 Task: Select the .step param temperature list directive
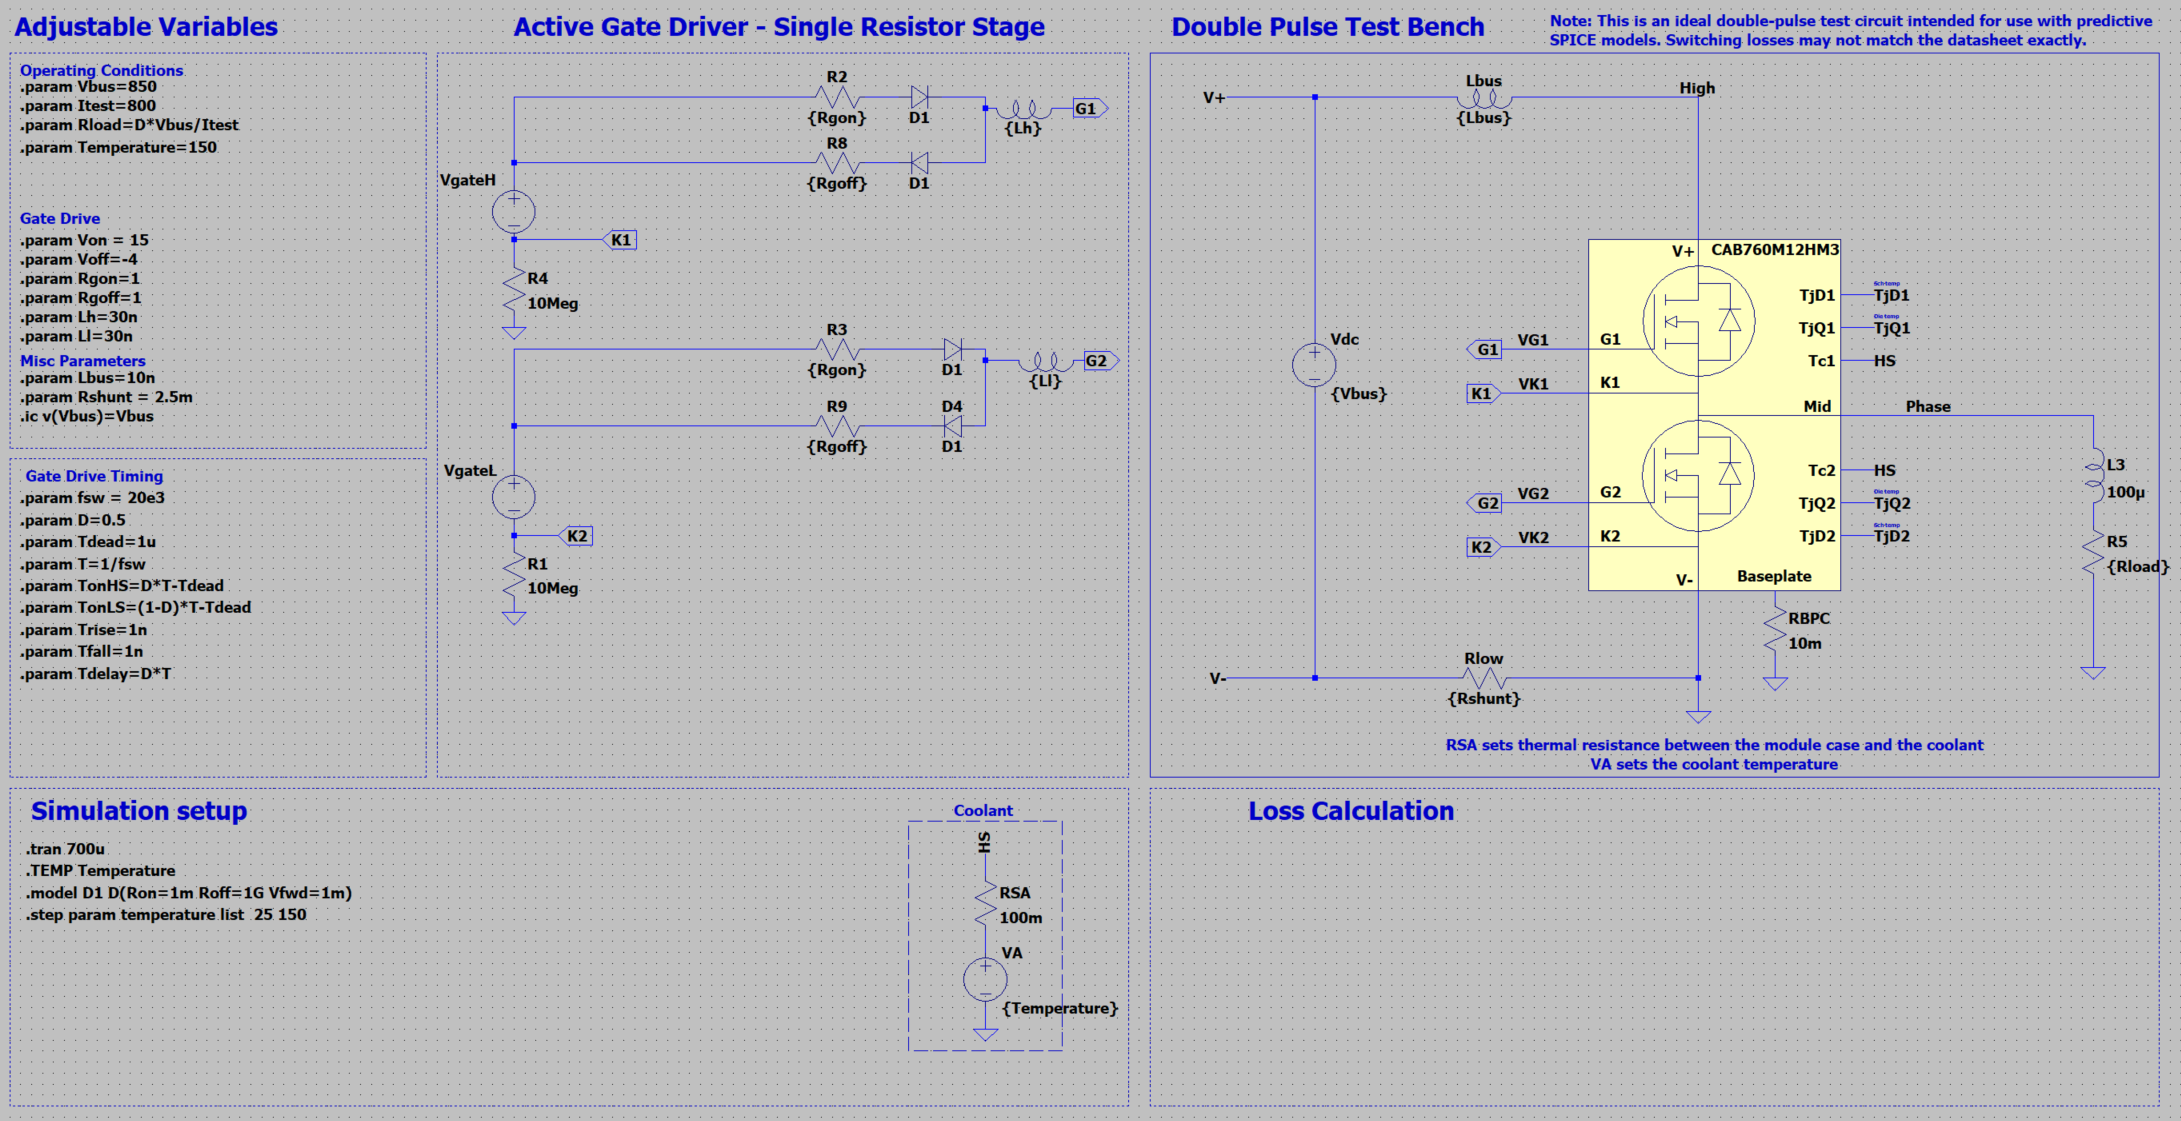[167, 915]
